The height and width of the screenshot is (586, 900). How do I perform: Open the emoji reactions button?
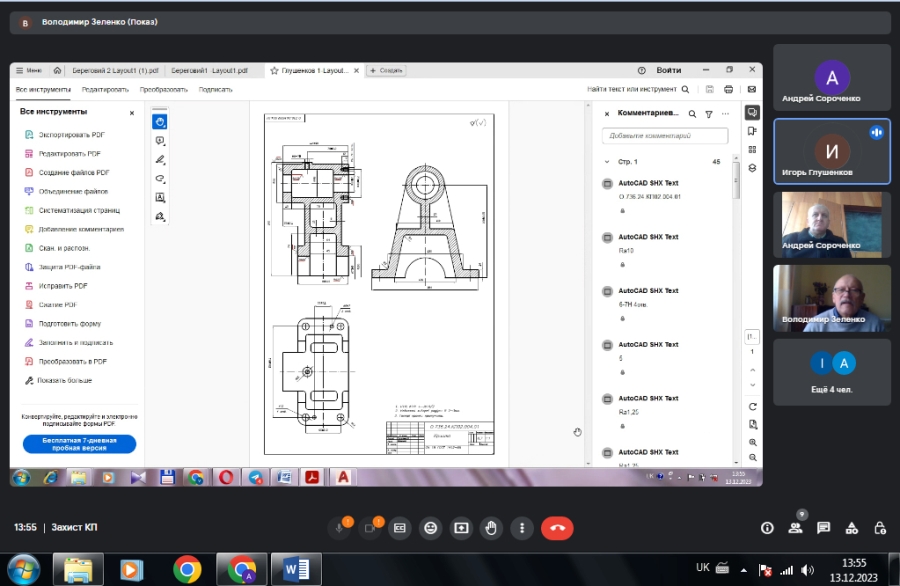(x=430, y=527)
